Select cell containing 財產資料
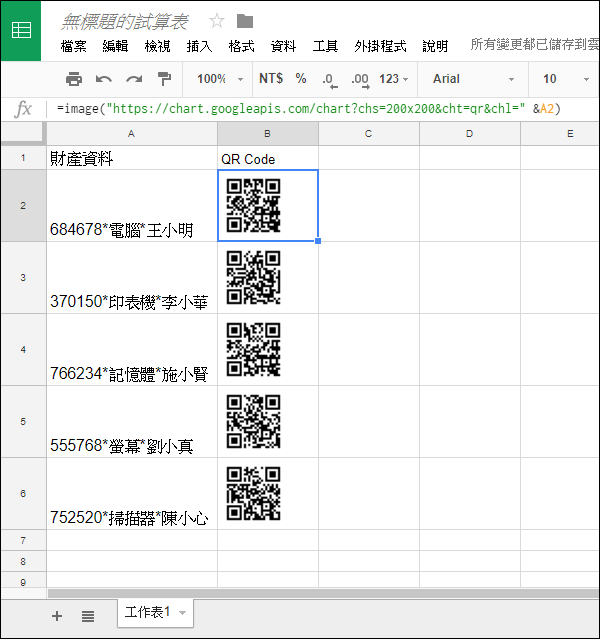Image resolution: width=600 pixels, height=639 pixels. click(x=132, y=158)
